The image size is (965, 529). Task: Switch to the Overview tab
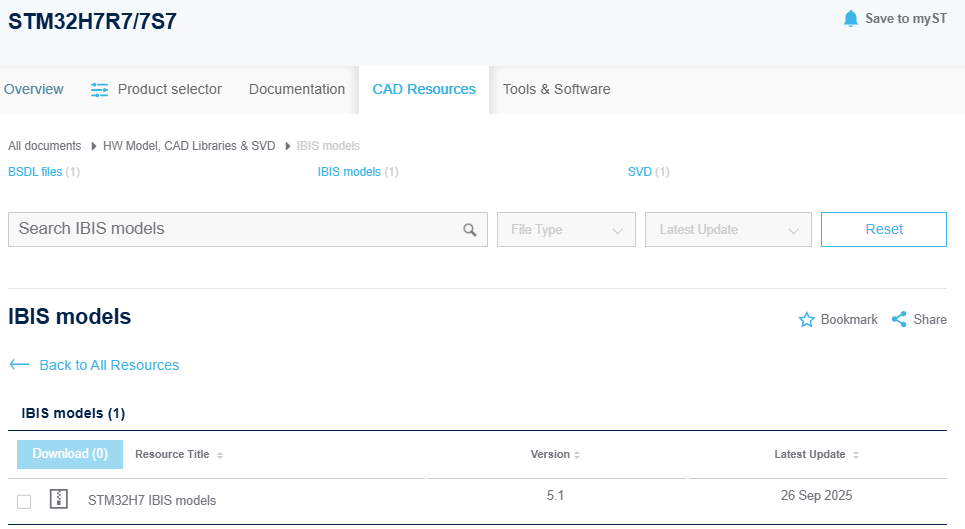(x=33, y=89)
